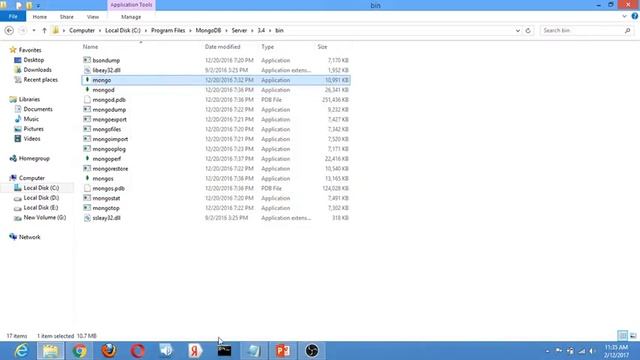Select Local Disk (D:) in navigation pane
The image size is (640, 360).
point(41,198)
